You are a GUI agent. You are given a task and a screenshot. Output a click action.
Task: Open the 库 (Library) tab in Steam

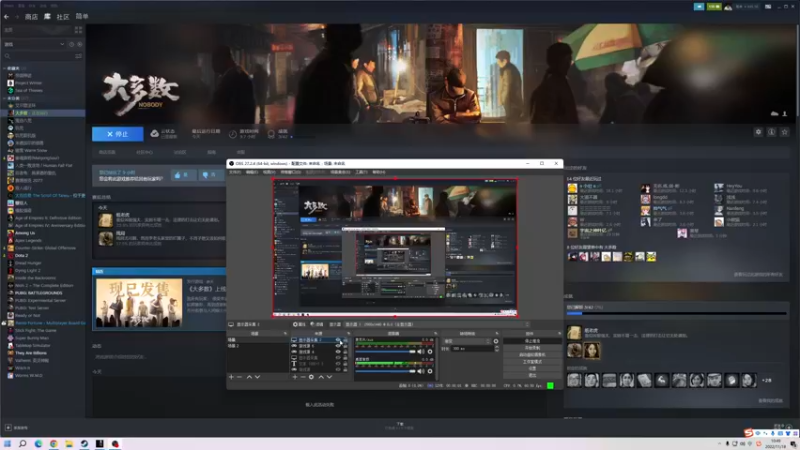[x=47, y=17]
